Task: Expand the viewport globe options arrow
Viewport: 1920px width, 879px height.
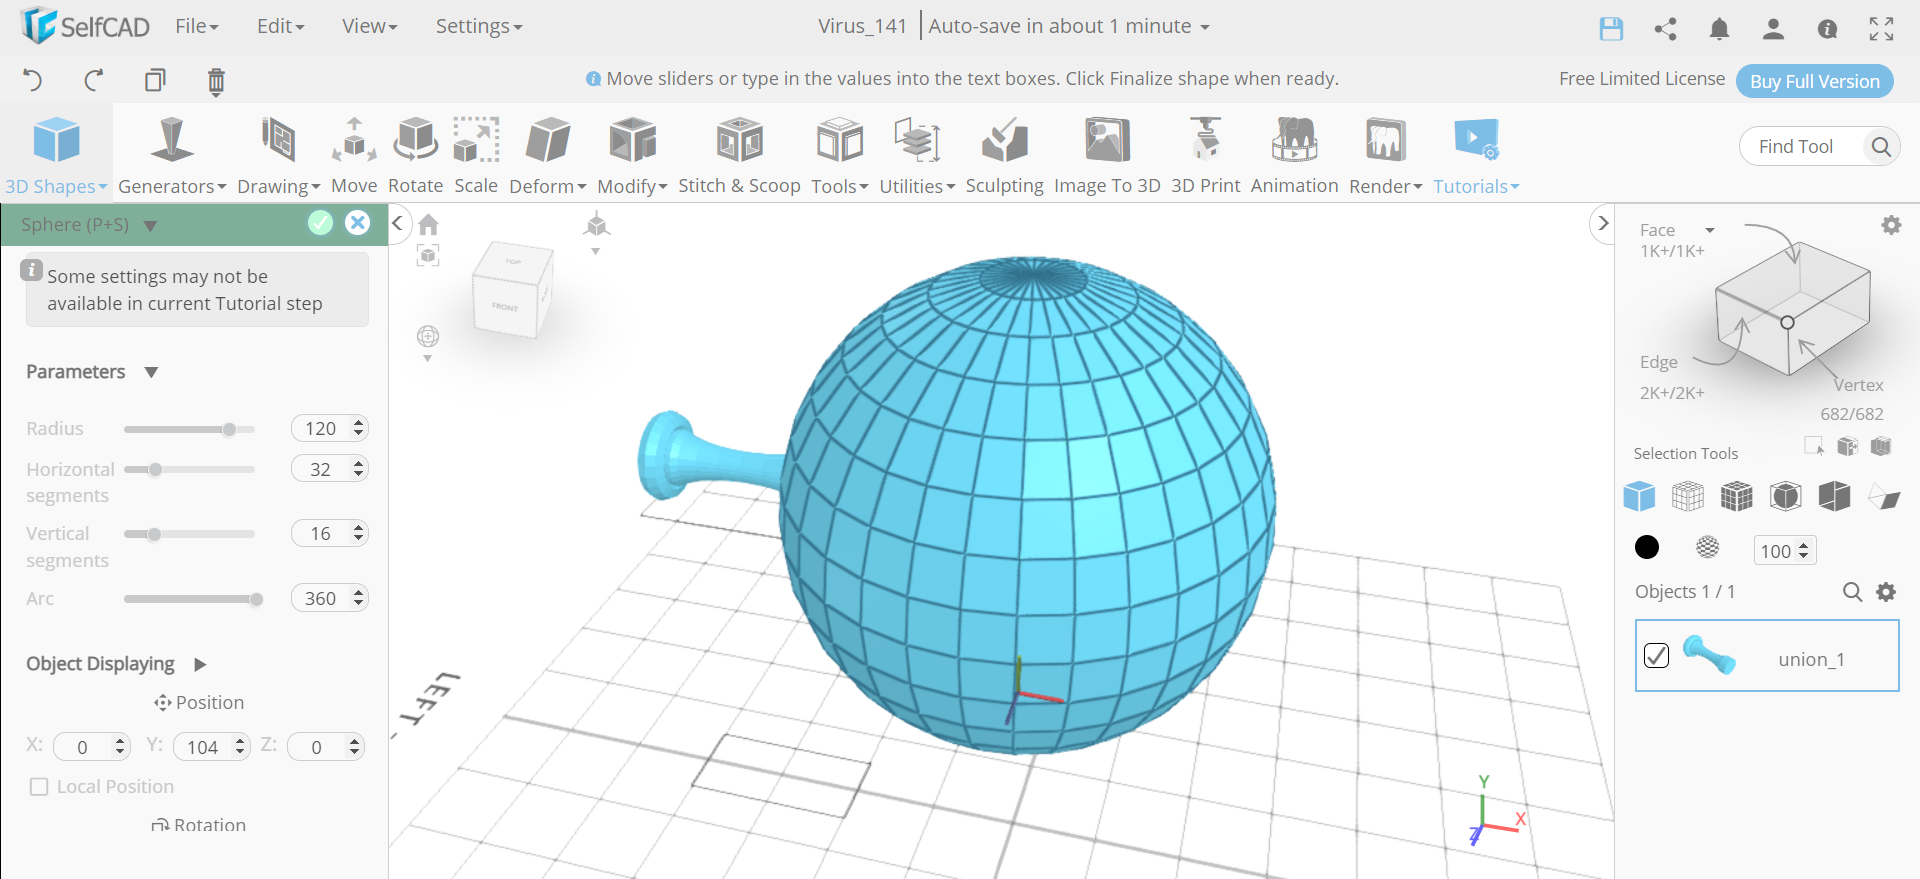Action: tap(427, 358)
